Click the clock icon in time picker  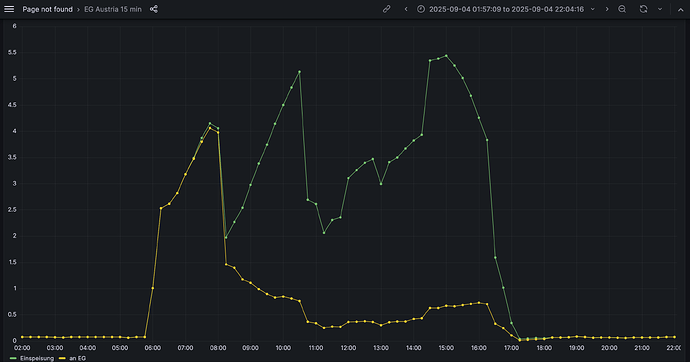point(421,9)
